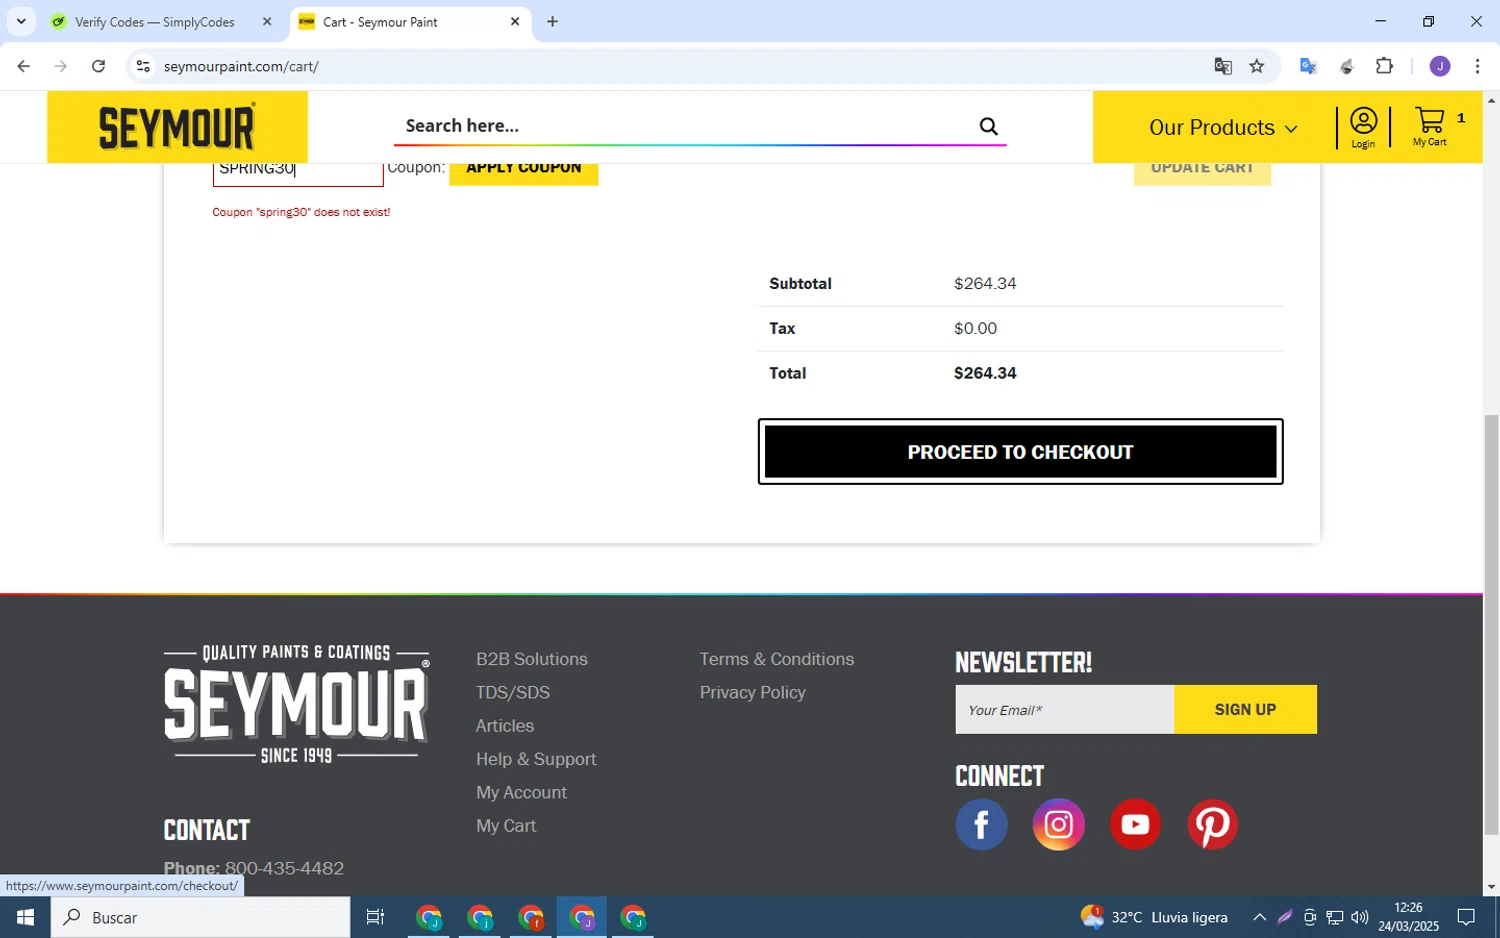Open the tab search dropdown arrow
1500x938 pixels.
pyautogui.click(x=21, y=21)
